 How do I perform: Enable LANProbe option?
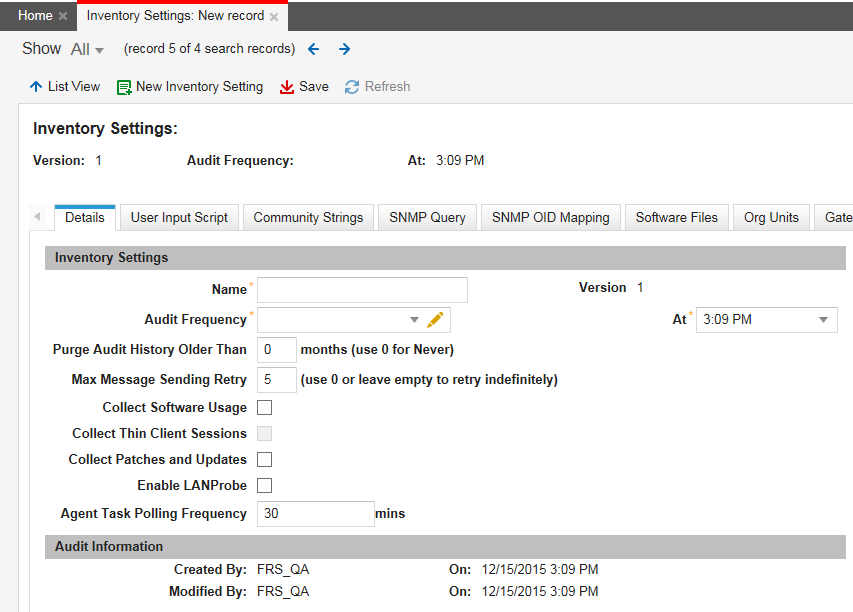pos(265,485)
